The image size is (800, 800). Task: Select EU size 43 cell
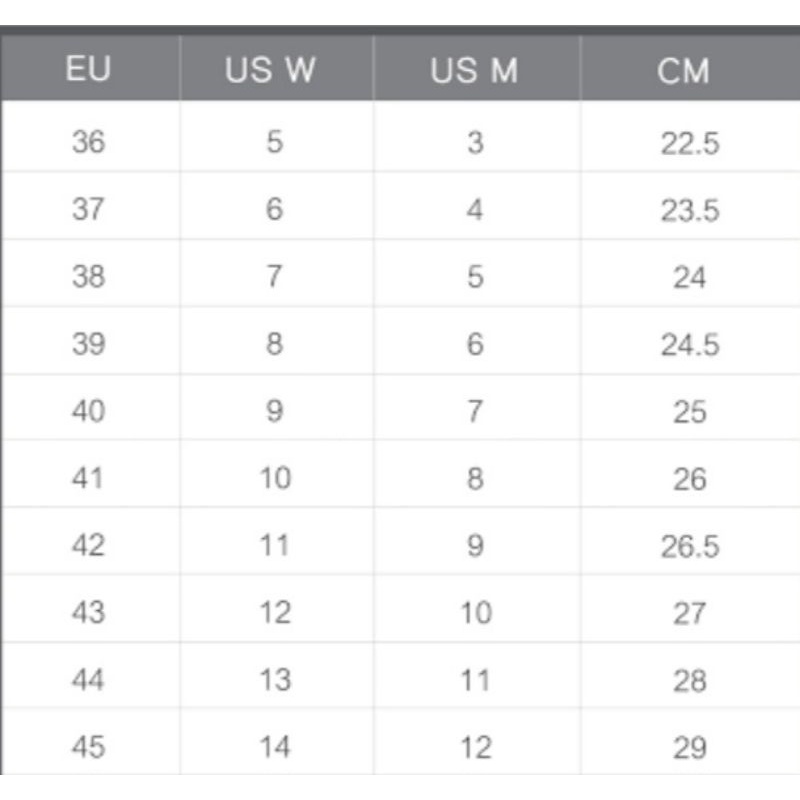(x=89, y=612)
